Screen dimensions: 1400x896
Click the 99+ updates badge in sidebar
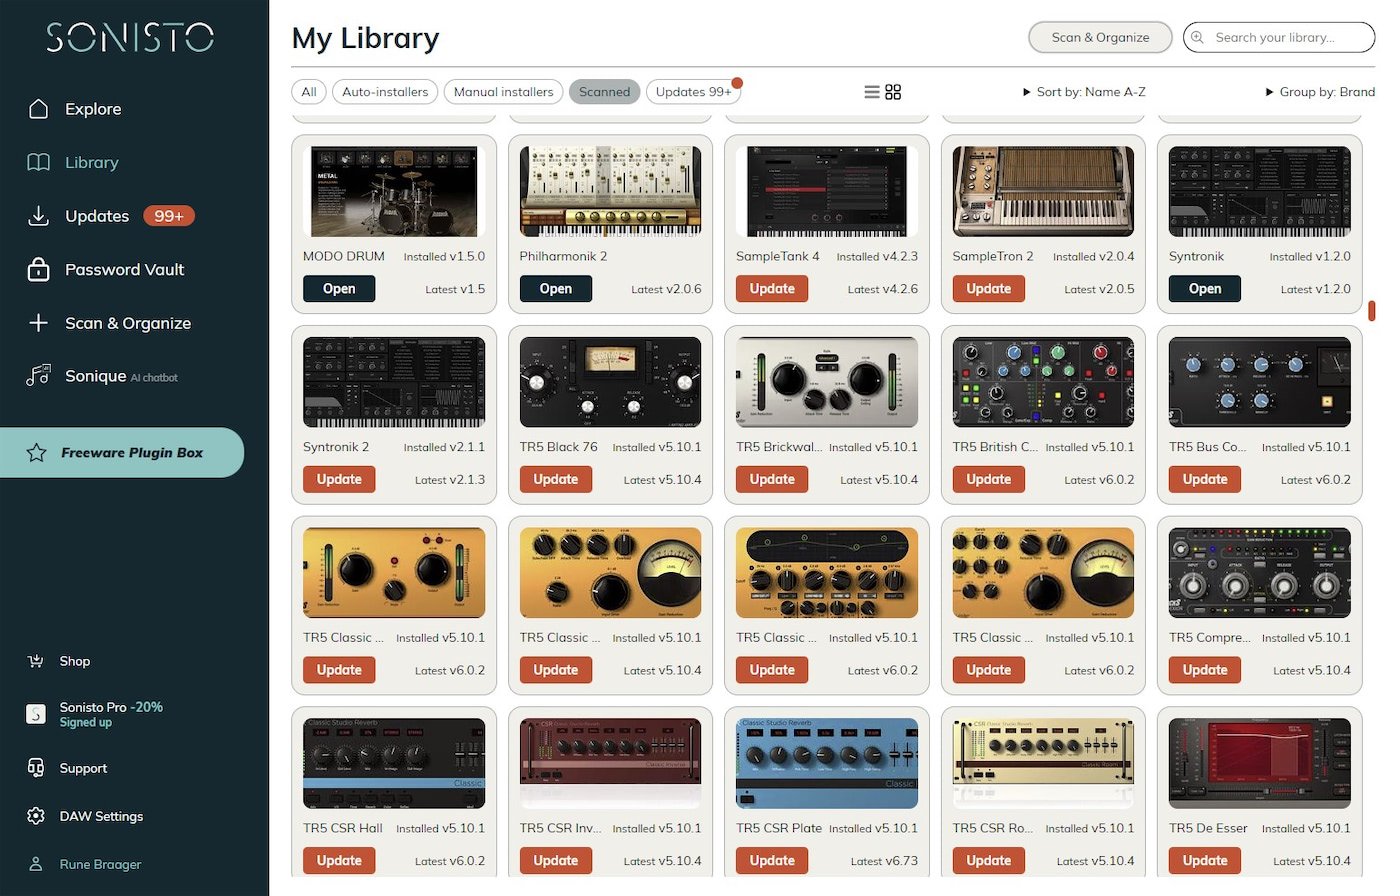pyautogui.click(x=169, y=216)
